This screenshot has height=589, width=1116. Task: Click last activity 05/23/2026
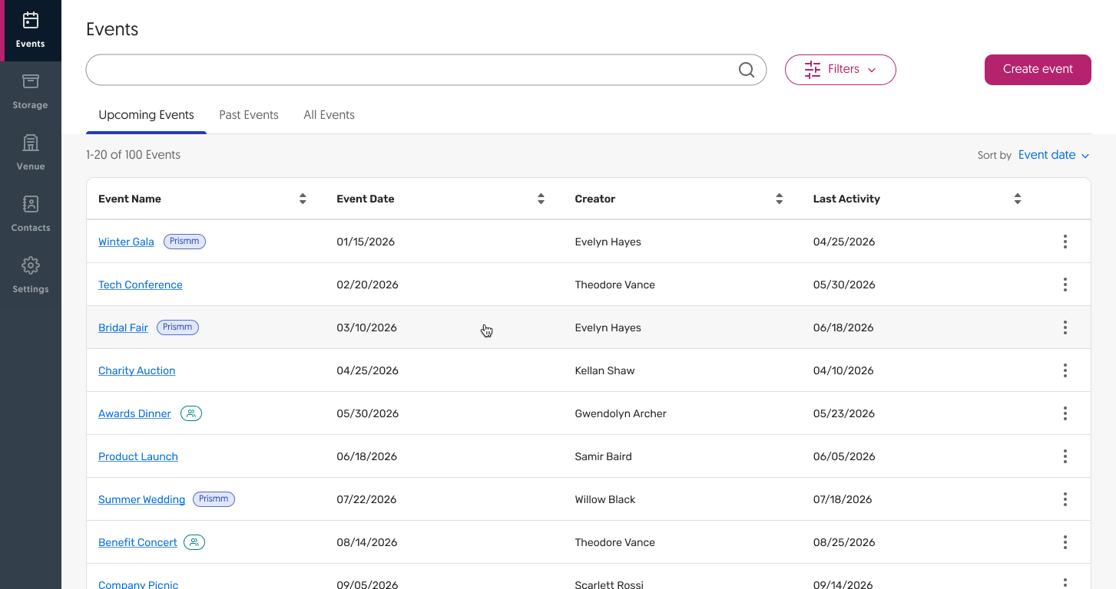click(x=844, y=414)
